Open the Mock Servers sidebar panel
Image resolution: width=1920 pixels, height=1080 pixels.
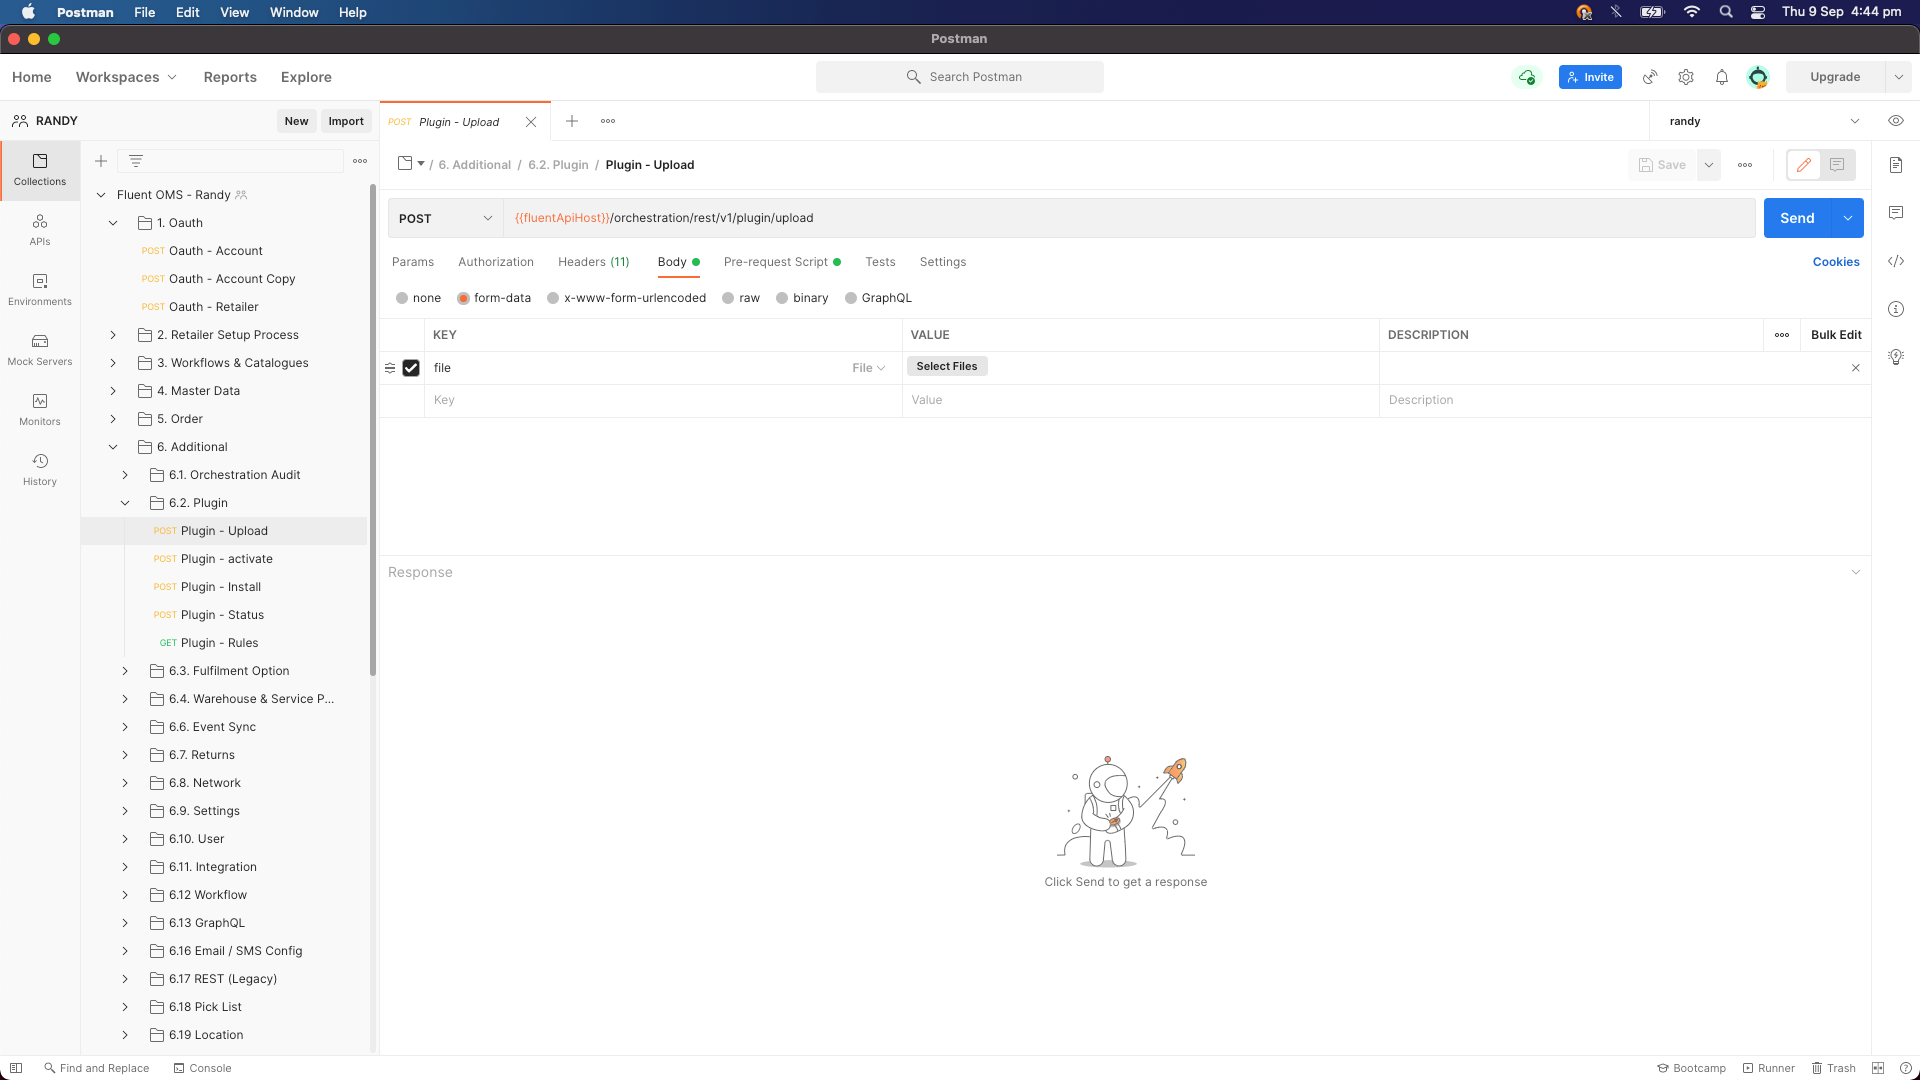(x=40, y=349)
